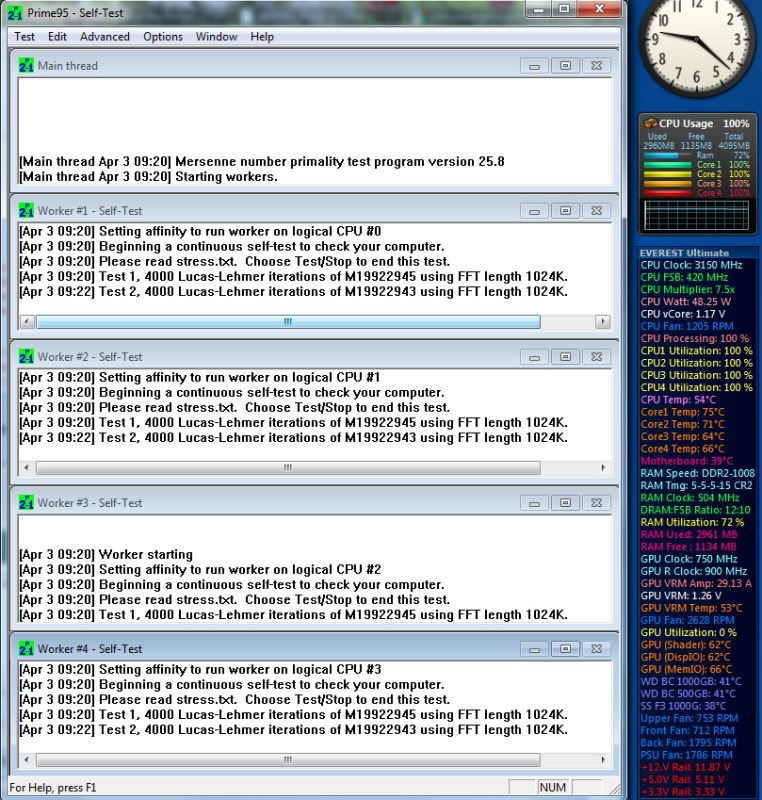Click right arrow of Worker #1 horizontal scrollbar
Screen dimensions: 762x800
coord(602,322)
